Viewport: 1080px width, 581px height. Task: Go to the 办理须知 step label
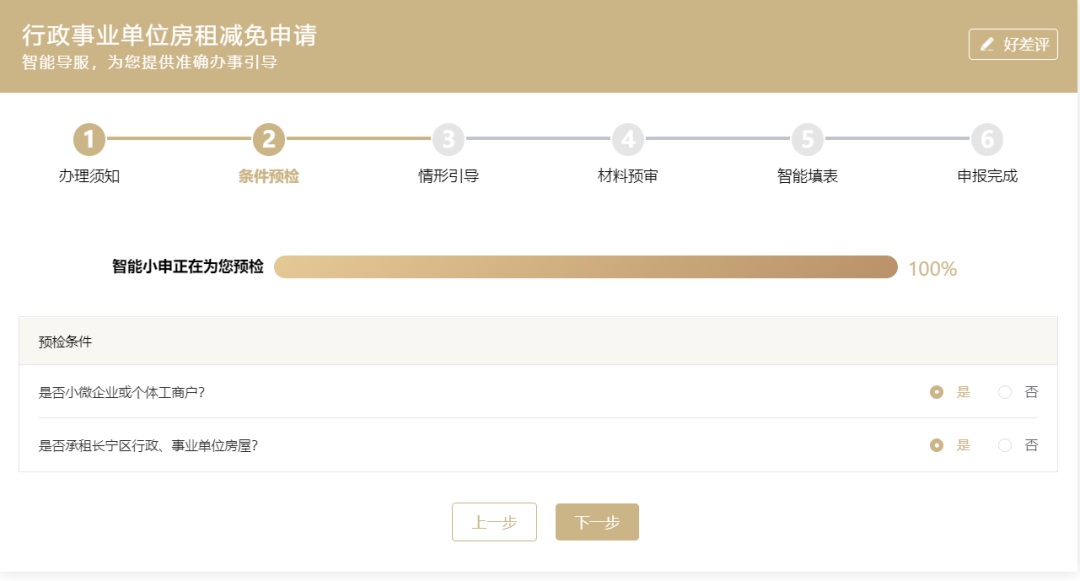pos(89,176)
